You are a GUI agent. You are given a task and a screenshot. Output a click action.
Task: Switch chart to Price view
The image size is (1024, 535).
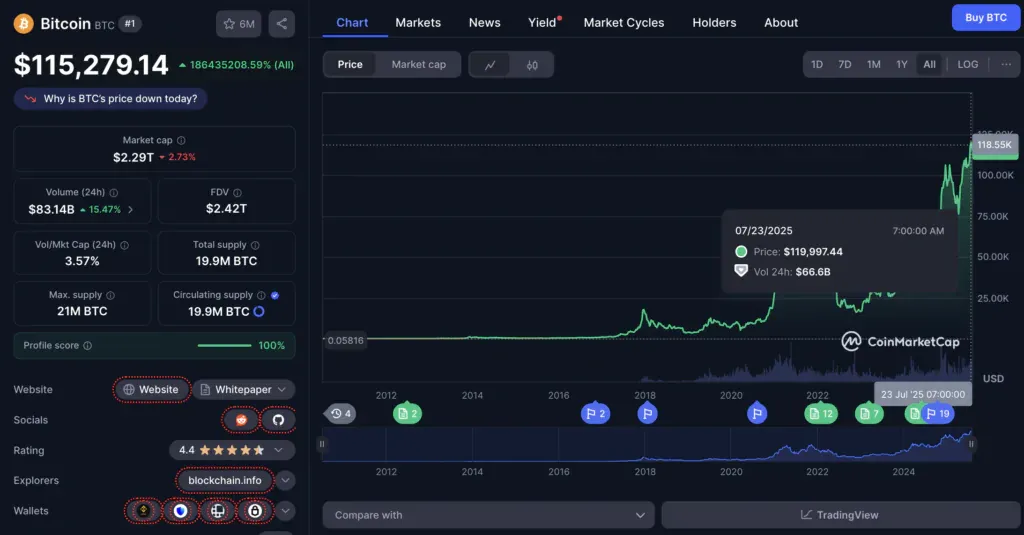(x=350, y=65)
